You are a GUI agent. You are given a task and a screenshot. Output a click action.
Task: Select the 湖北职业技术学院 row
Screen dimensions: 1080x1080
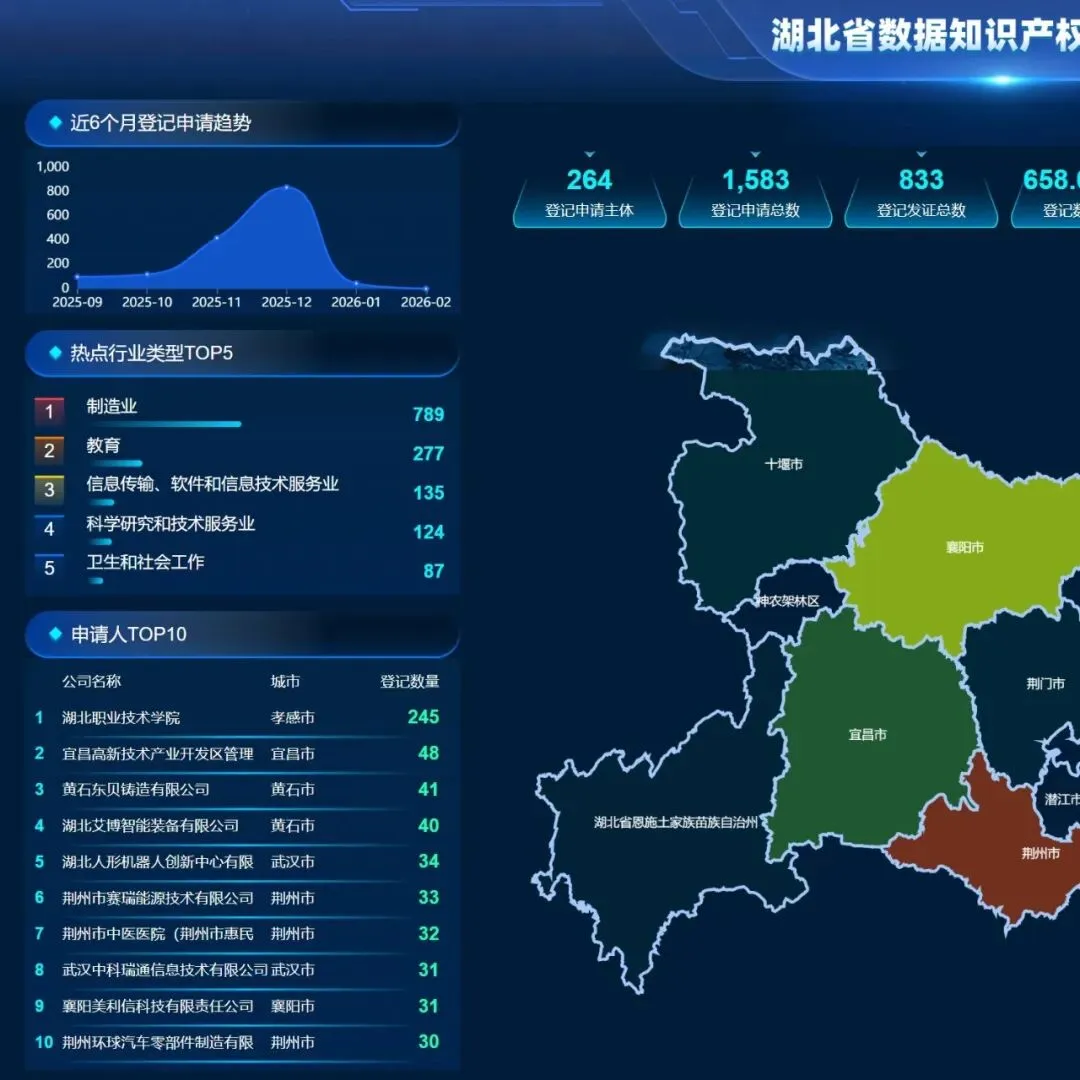[x=238, y=717]
